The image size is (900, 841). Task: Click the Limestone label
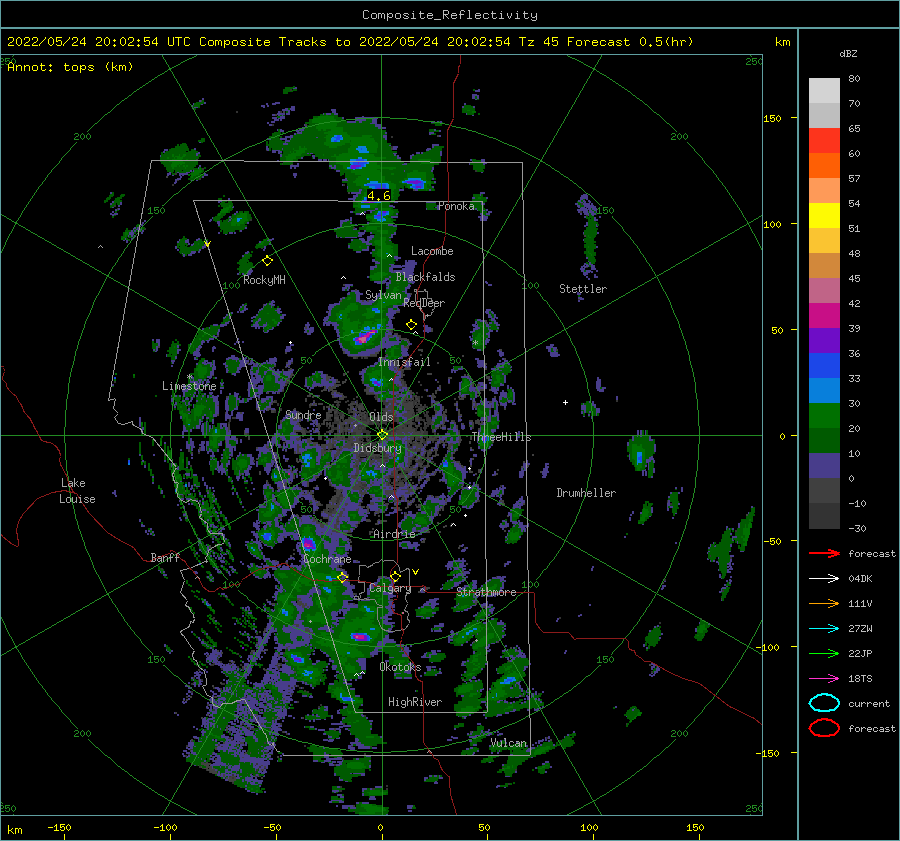pos(189,386)
